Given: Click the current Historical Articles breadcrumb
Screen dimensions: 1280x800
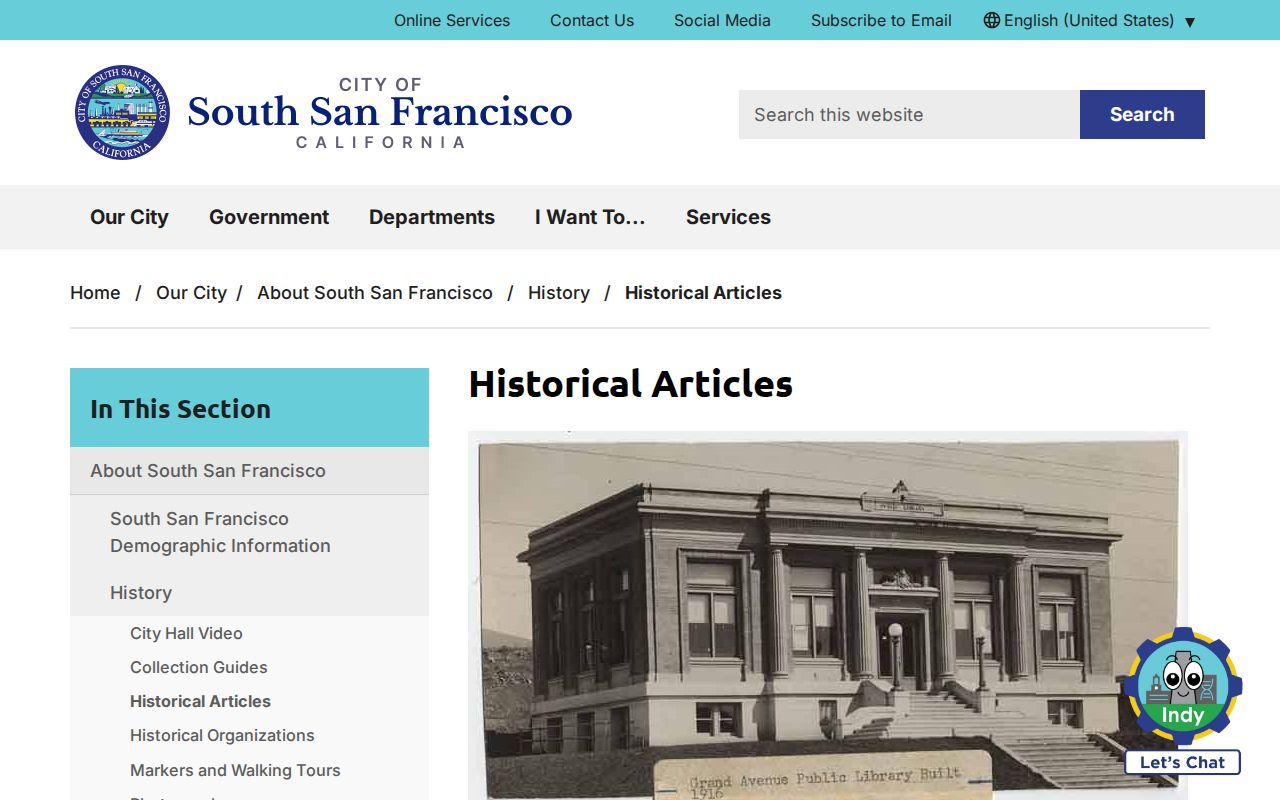Looking at the screenshot, I should pyautogui.click(x=703, y=293).
